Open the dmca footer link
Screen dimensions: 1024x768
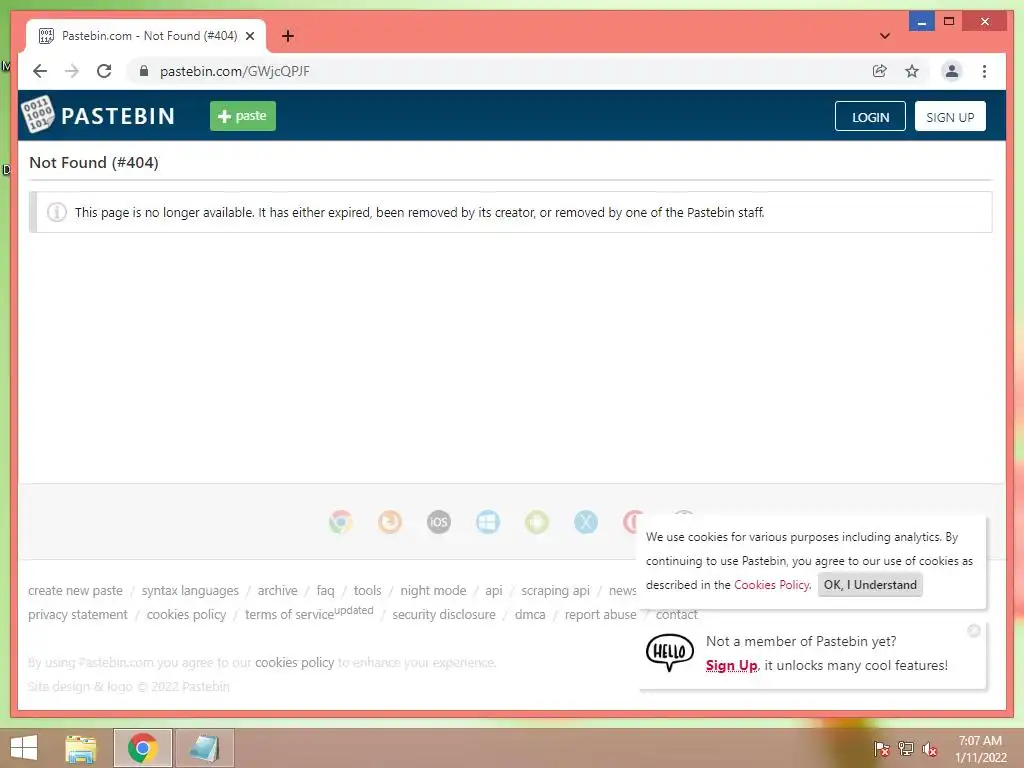[530, 615]
